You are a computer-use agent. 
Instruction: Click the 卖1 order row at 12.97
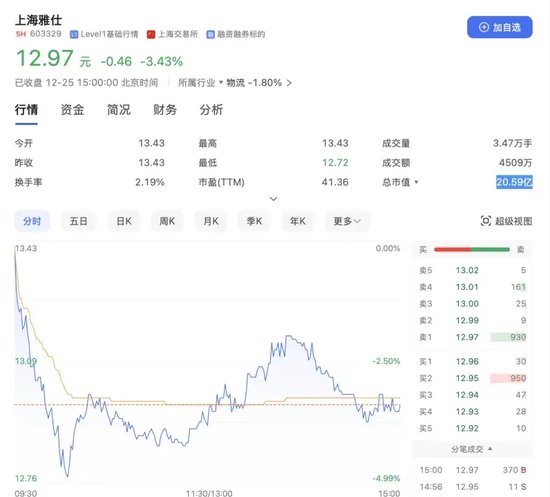coord(472,337)
